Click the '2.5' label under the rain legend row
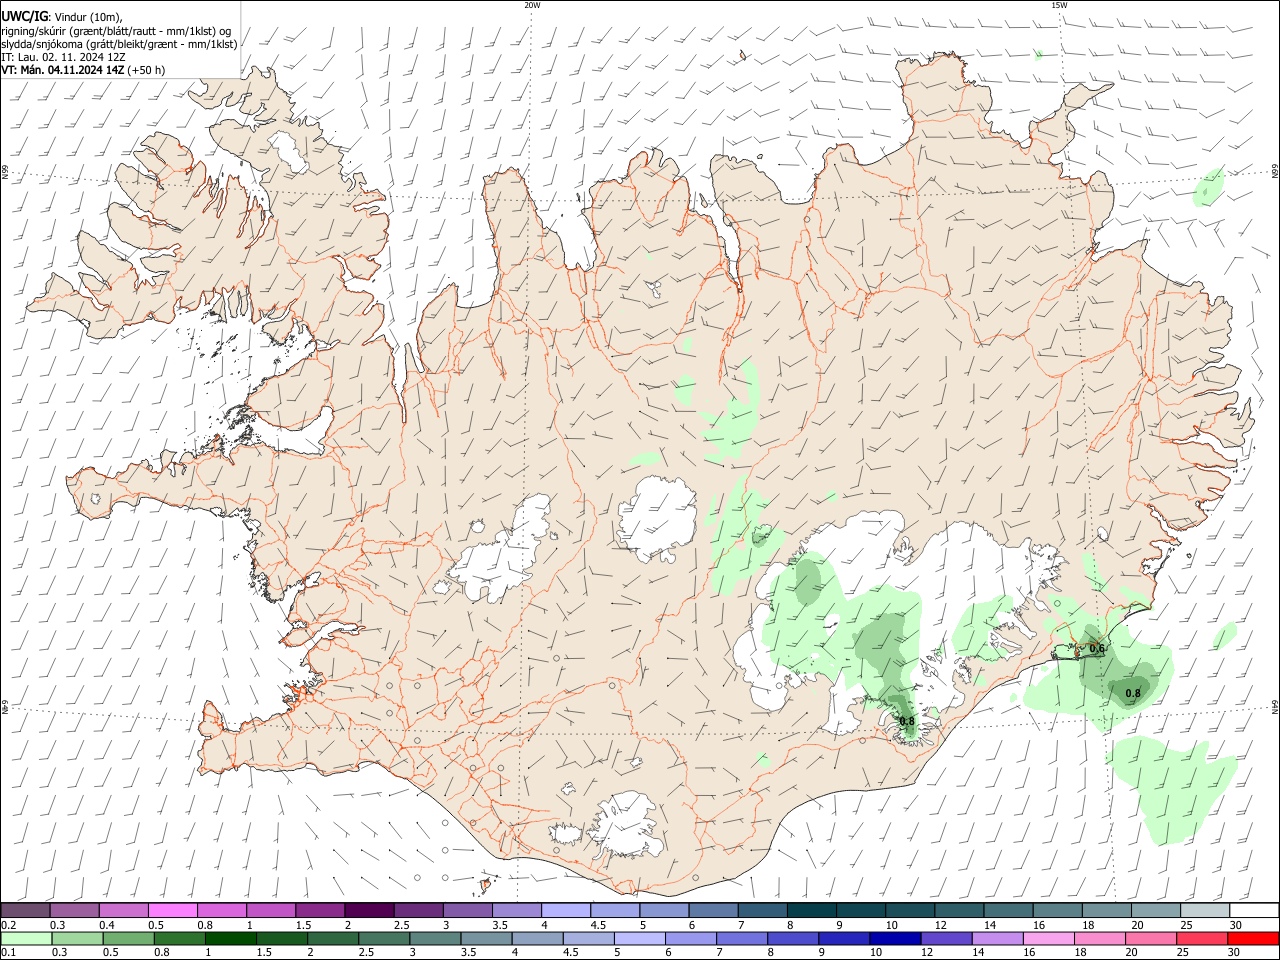This screenshot has width=1280, height=960. click(x=367, y=952)
